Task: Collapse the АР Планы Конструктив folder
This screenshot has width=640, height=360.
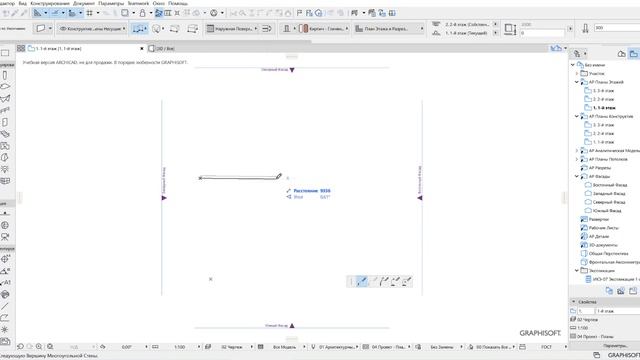Action: pyautogui.click(x=577, y=116)
